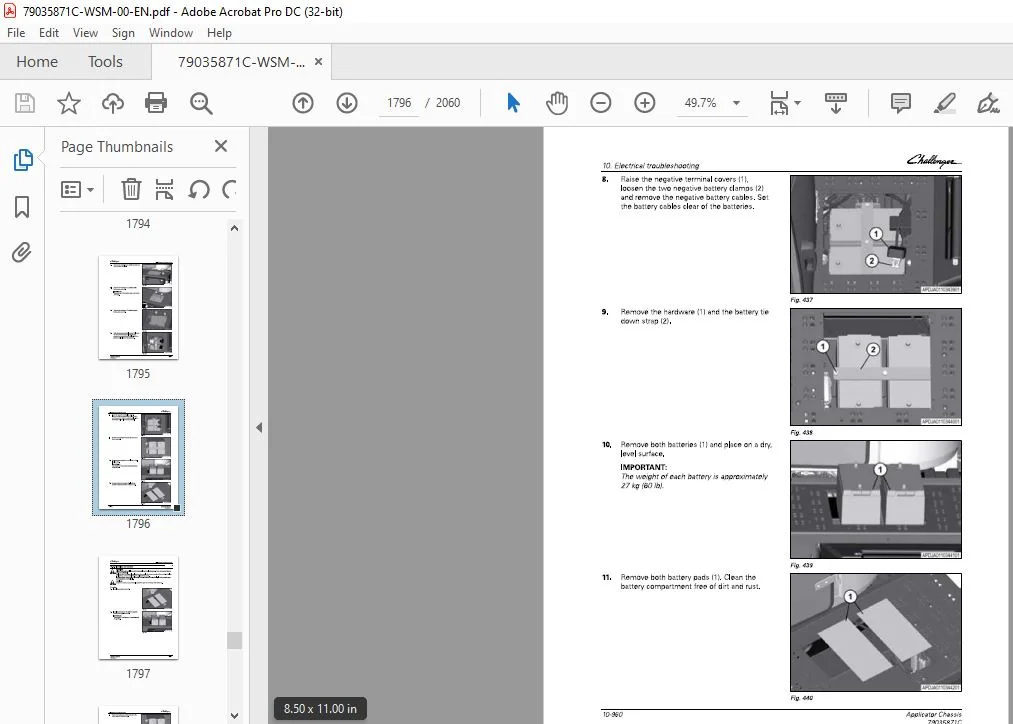Print the document
Screen dimensions: 1013x724
(x=156, y=103)
